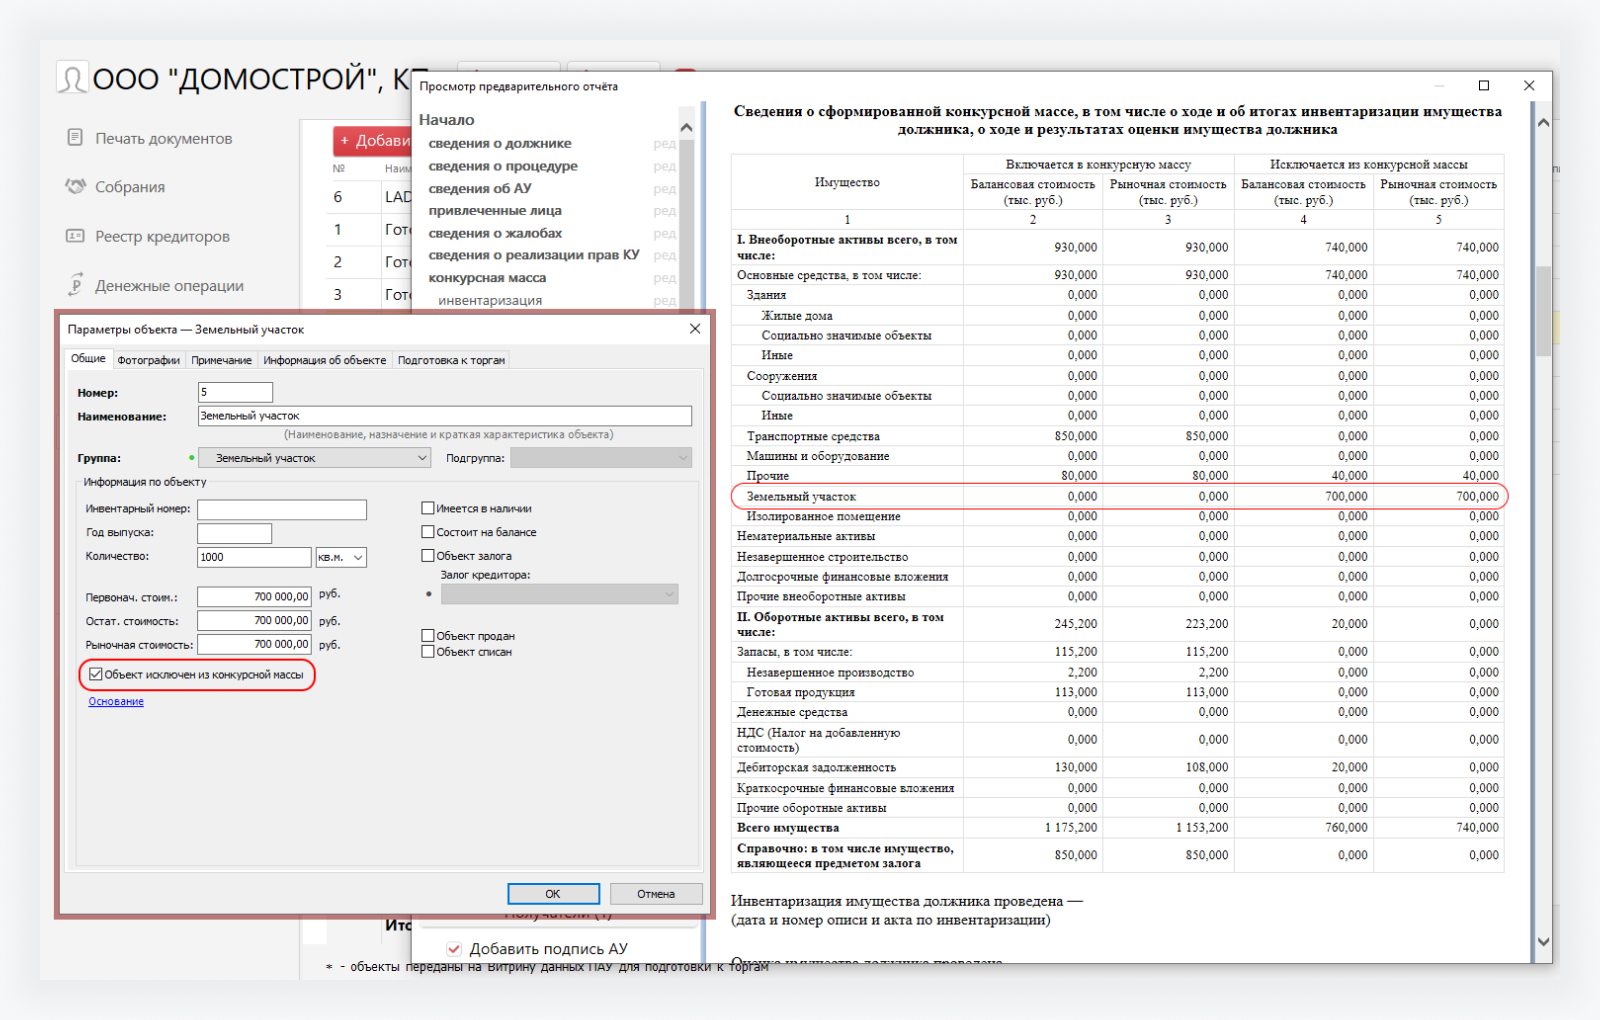Select сведения о реализации прав КУ

[x=534, y=255]
